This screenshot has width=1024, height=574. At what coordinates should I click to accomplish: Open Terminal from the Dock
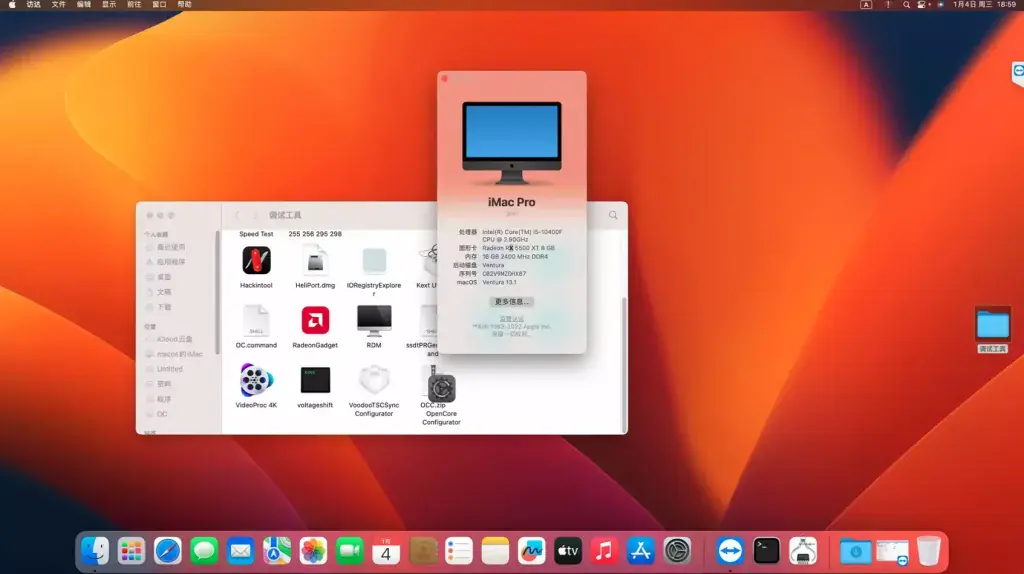pyautogui.click(x=766, y=551)
